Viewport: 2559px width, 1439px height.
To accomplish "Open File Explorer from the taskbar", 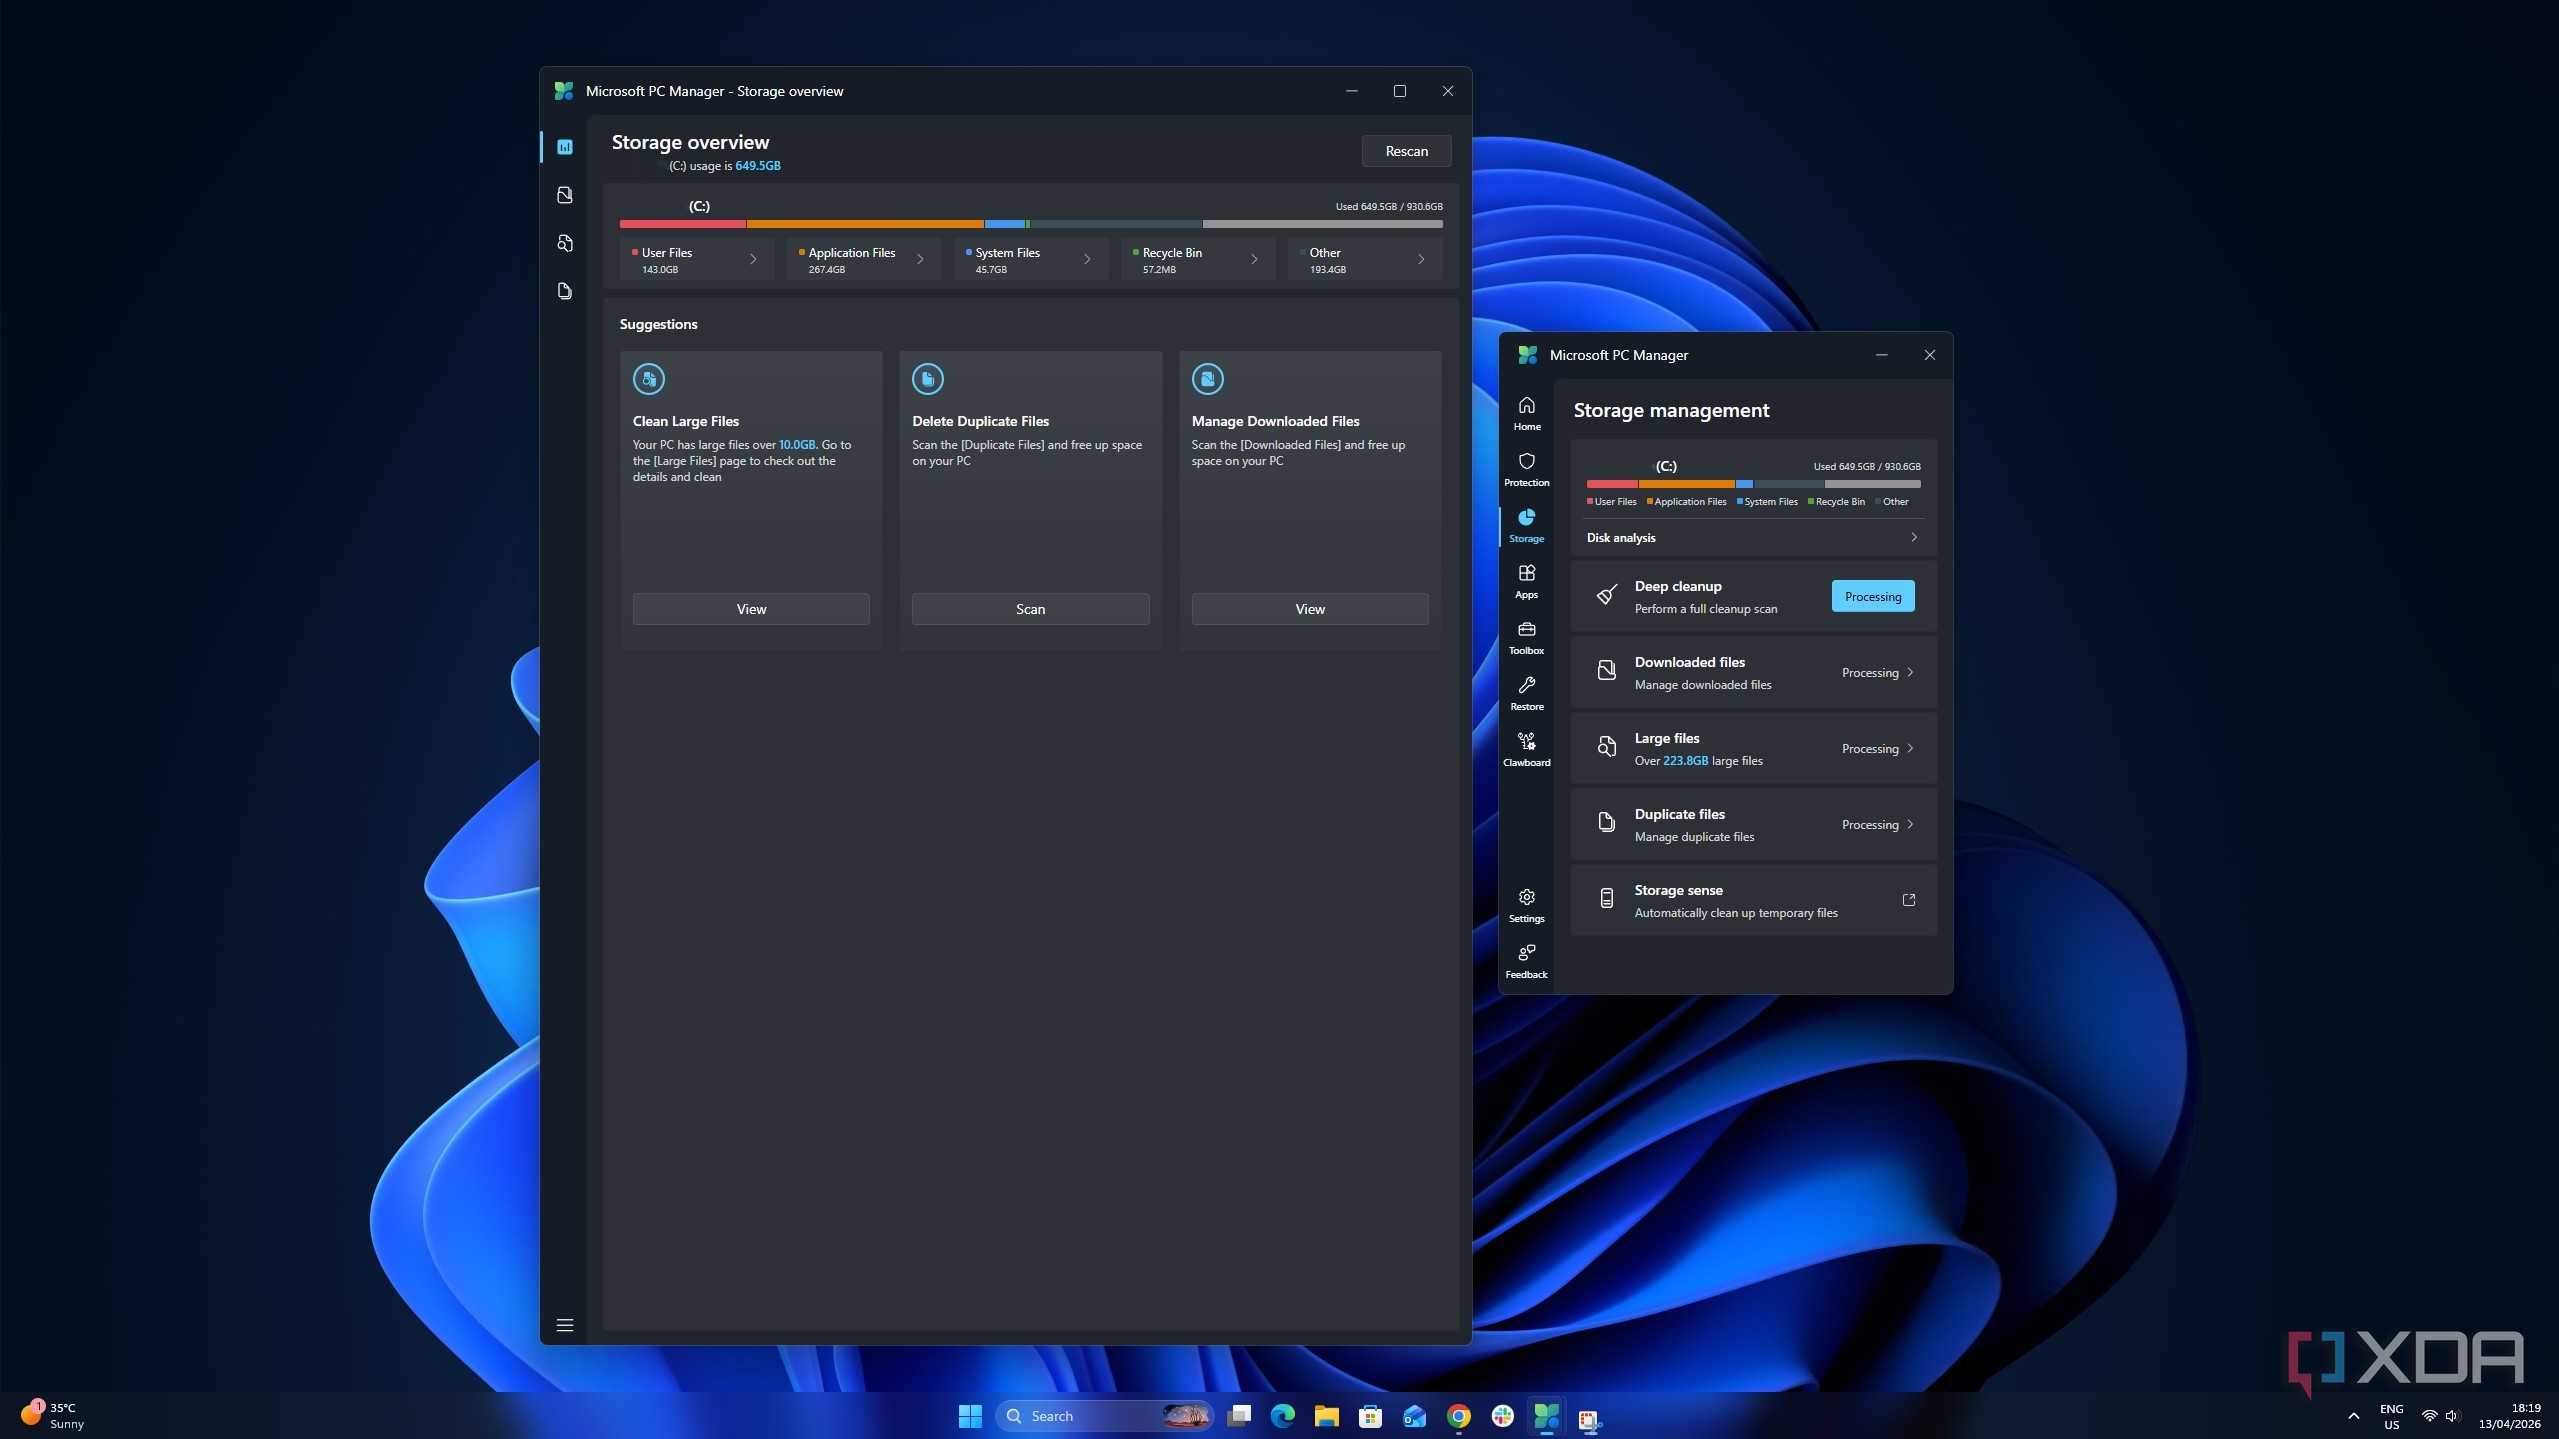I will coord(1327,1416).
